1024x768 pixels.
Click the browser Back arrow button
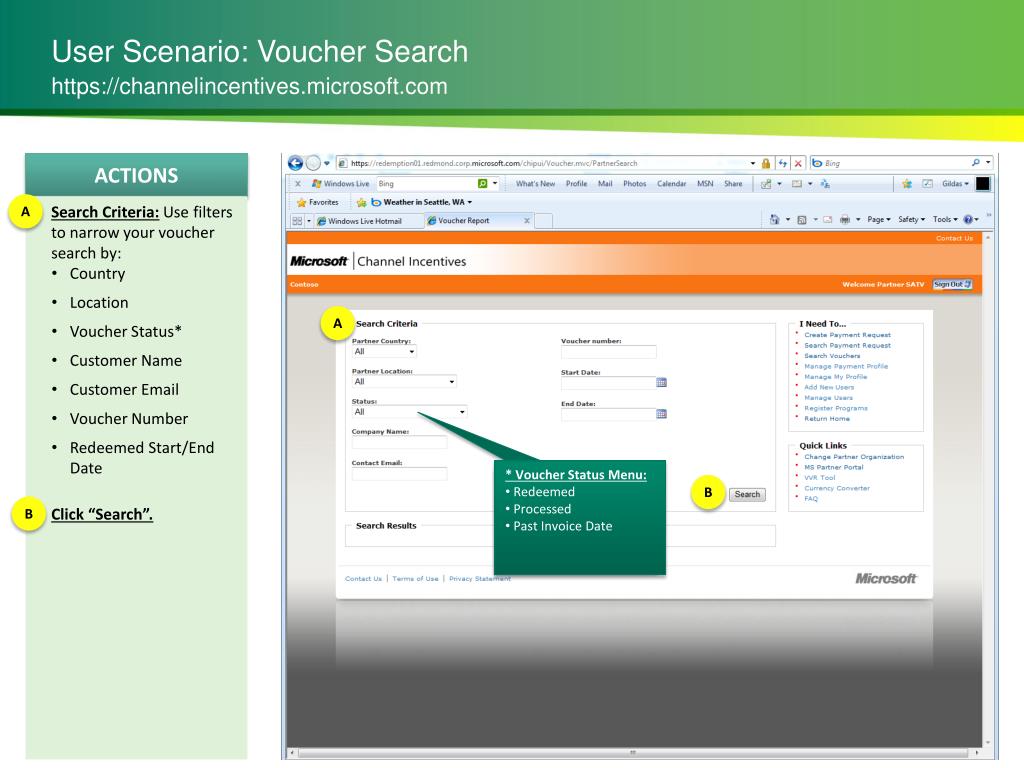point(295,163)
